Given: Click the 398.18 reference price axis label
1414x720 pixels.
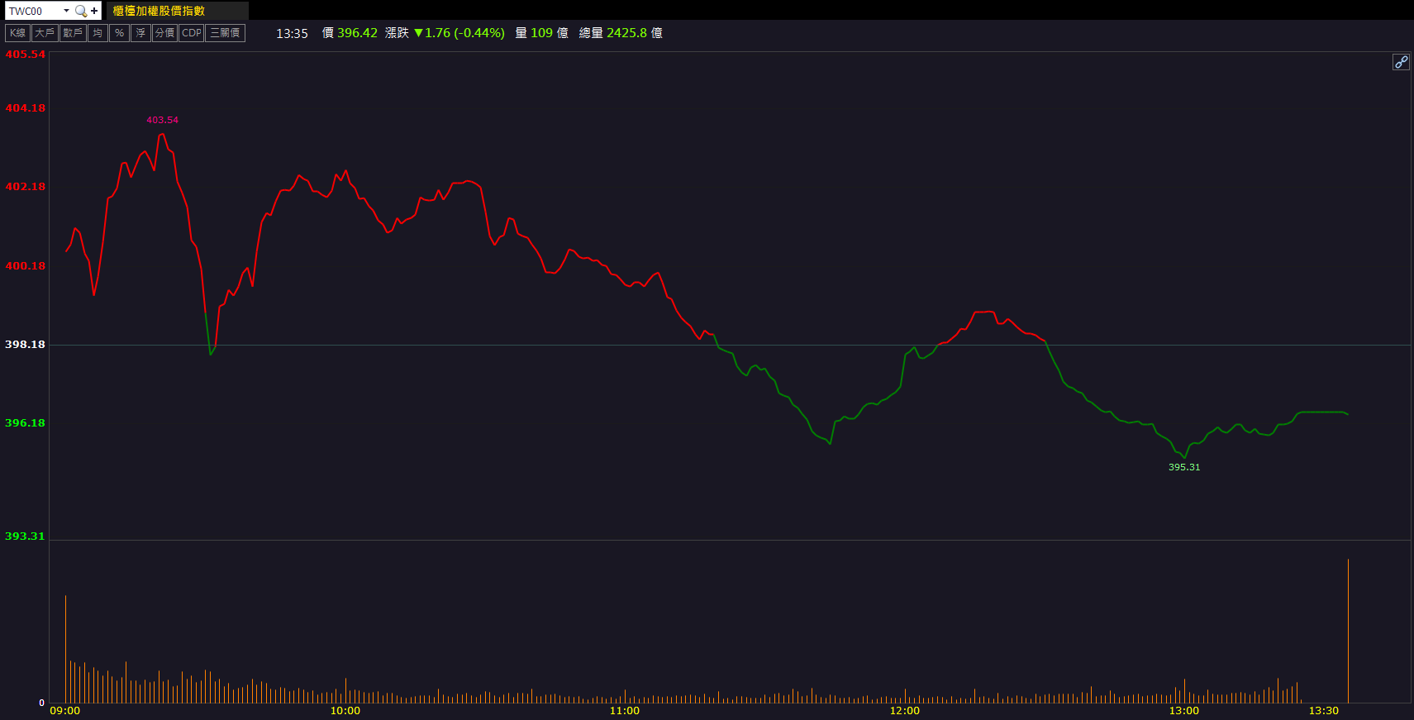Looking at the screenshot, I should click(x=25, y=344).
